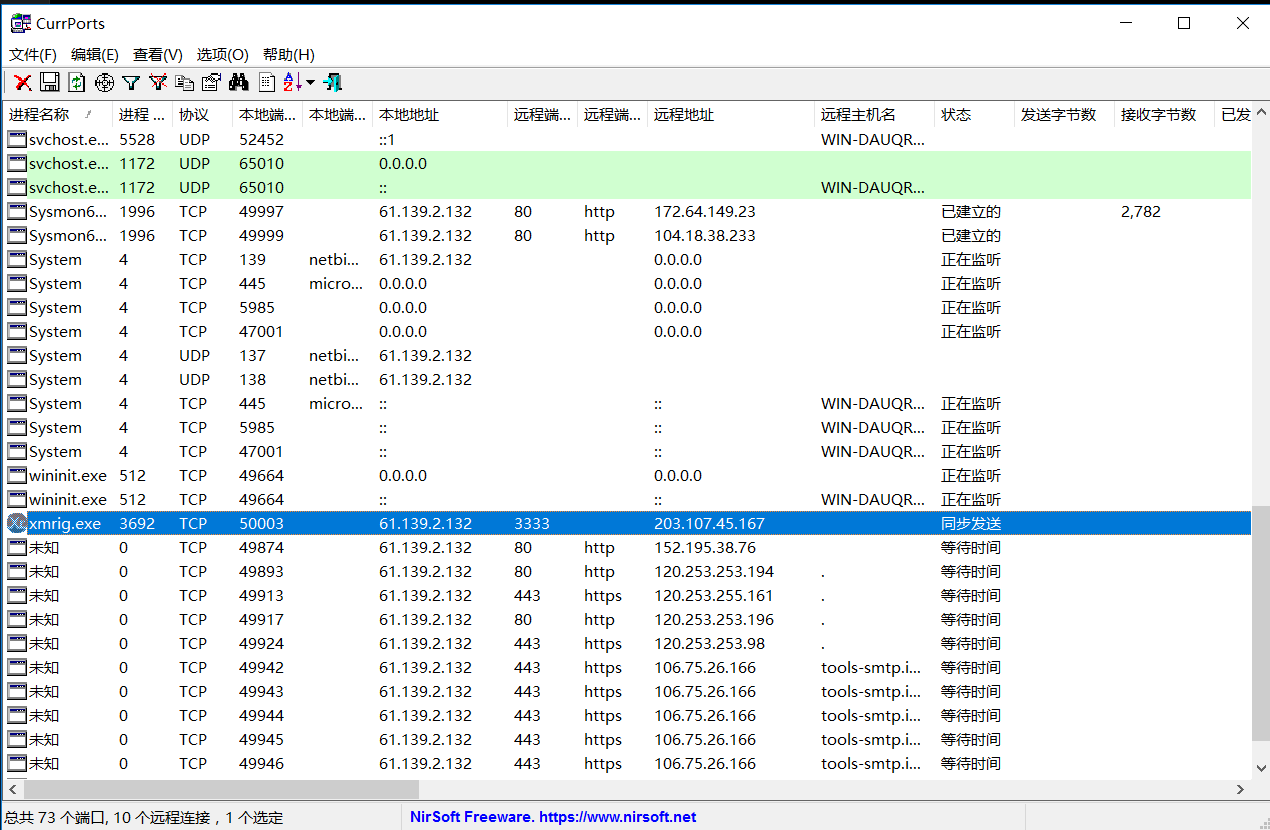The image size is (1270, 830).
Task: Select the crosshair target window icon
Action: click(x=104, y=83)
